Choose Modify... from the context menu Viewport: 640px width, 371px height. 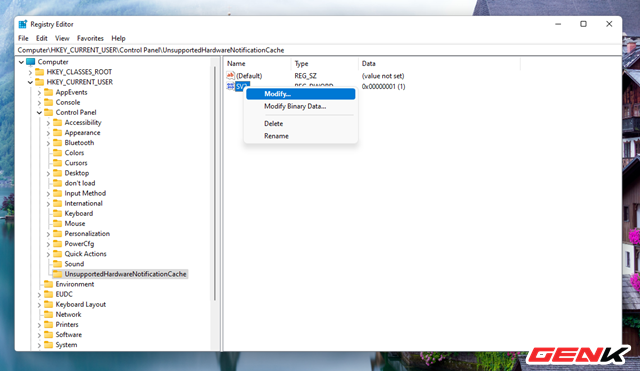pyautogui.click(x=301, y=94)
